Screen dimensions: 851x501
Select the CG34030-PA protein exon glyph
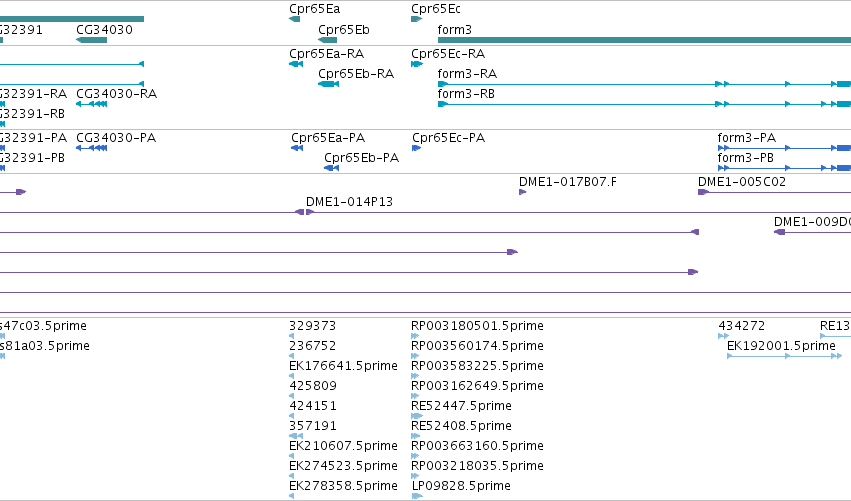click(92, 148)
